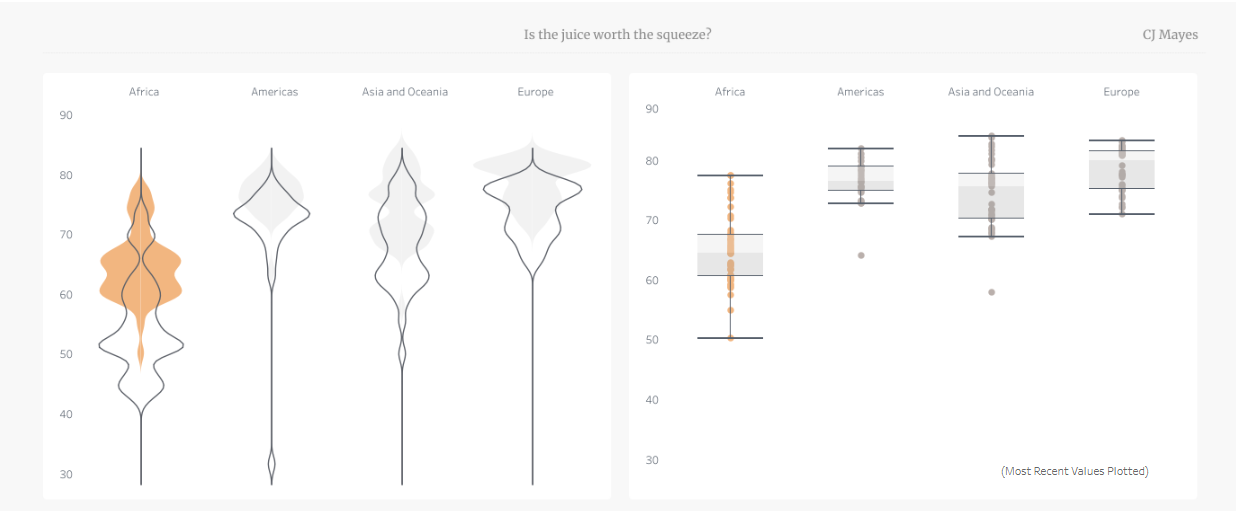The height and width of the screenshot is (511, 1236).
Task: Click the CJ Mayes author link
Action: coord(1170,35)
